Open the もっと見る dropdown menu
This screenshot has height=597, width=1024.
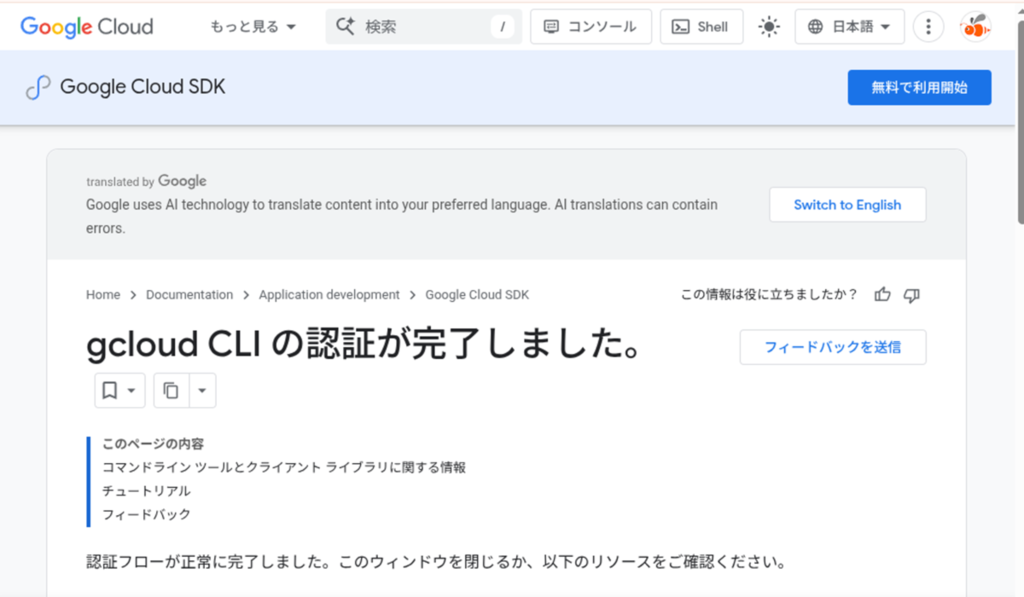pos(253,27)
